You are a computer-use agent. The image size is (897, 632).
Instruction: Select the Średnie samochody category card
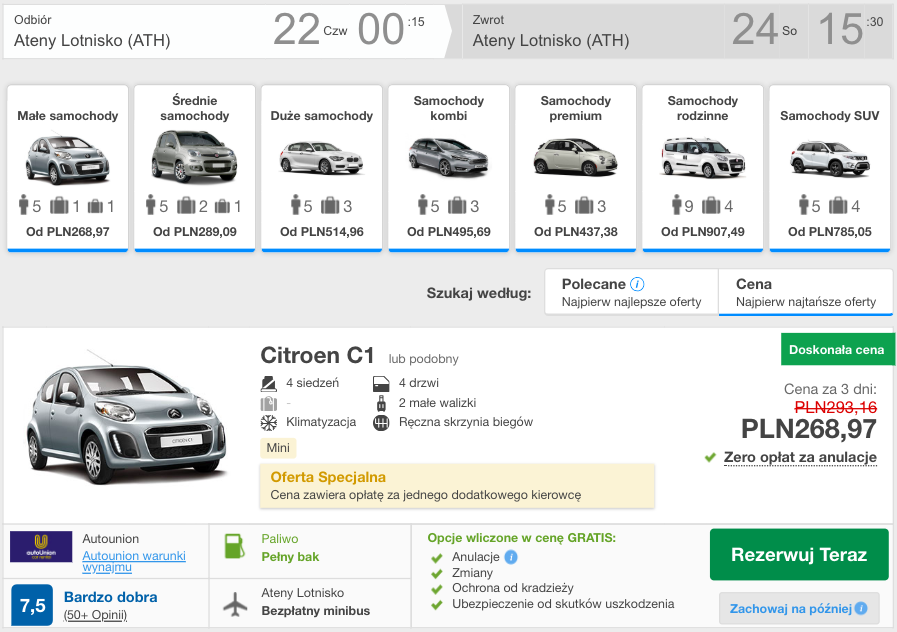click(x=195, y=168)
